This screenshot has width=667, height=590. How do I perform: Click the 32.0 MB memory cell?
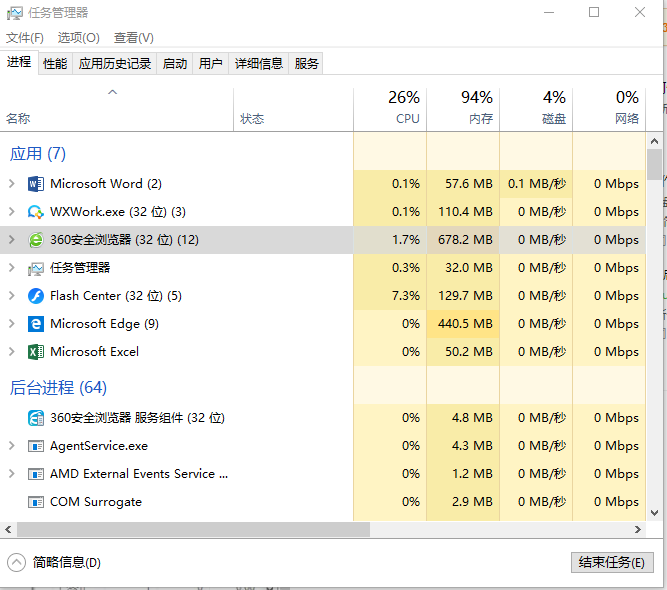point(463,268)
